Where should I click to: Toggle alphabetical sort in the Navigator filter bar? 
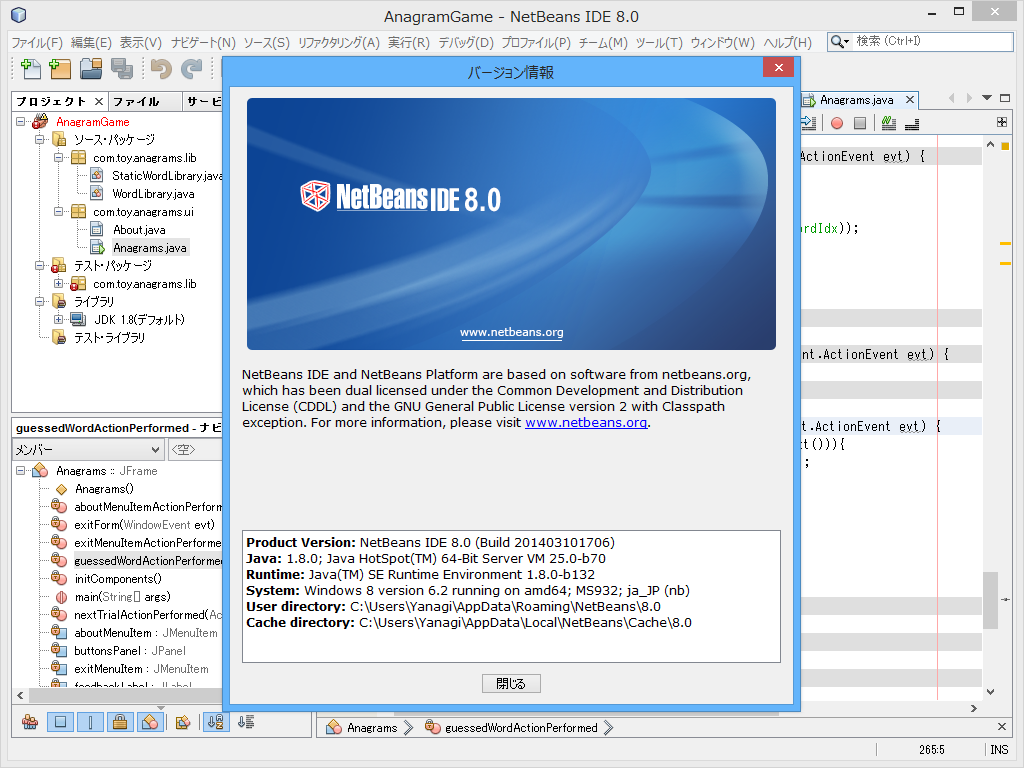[215, 722]
